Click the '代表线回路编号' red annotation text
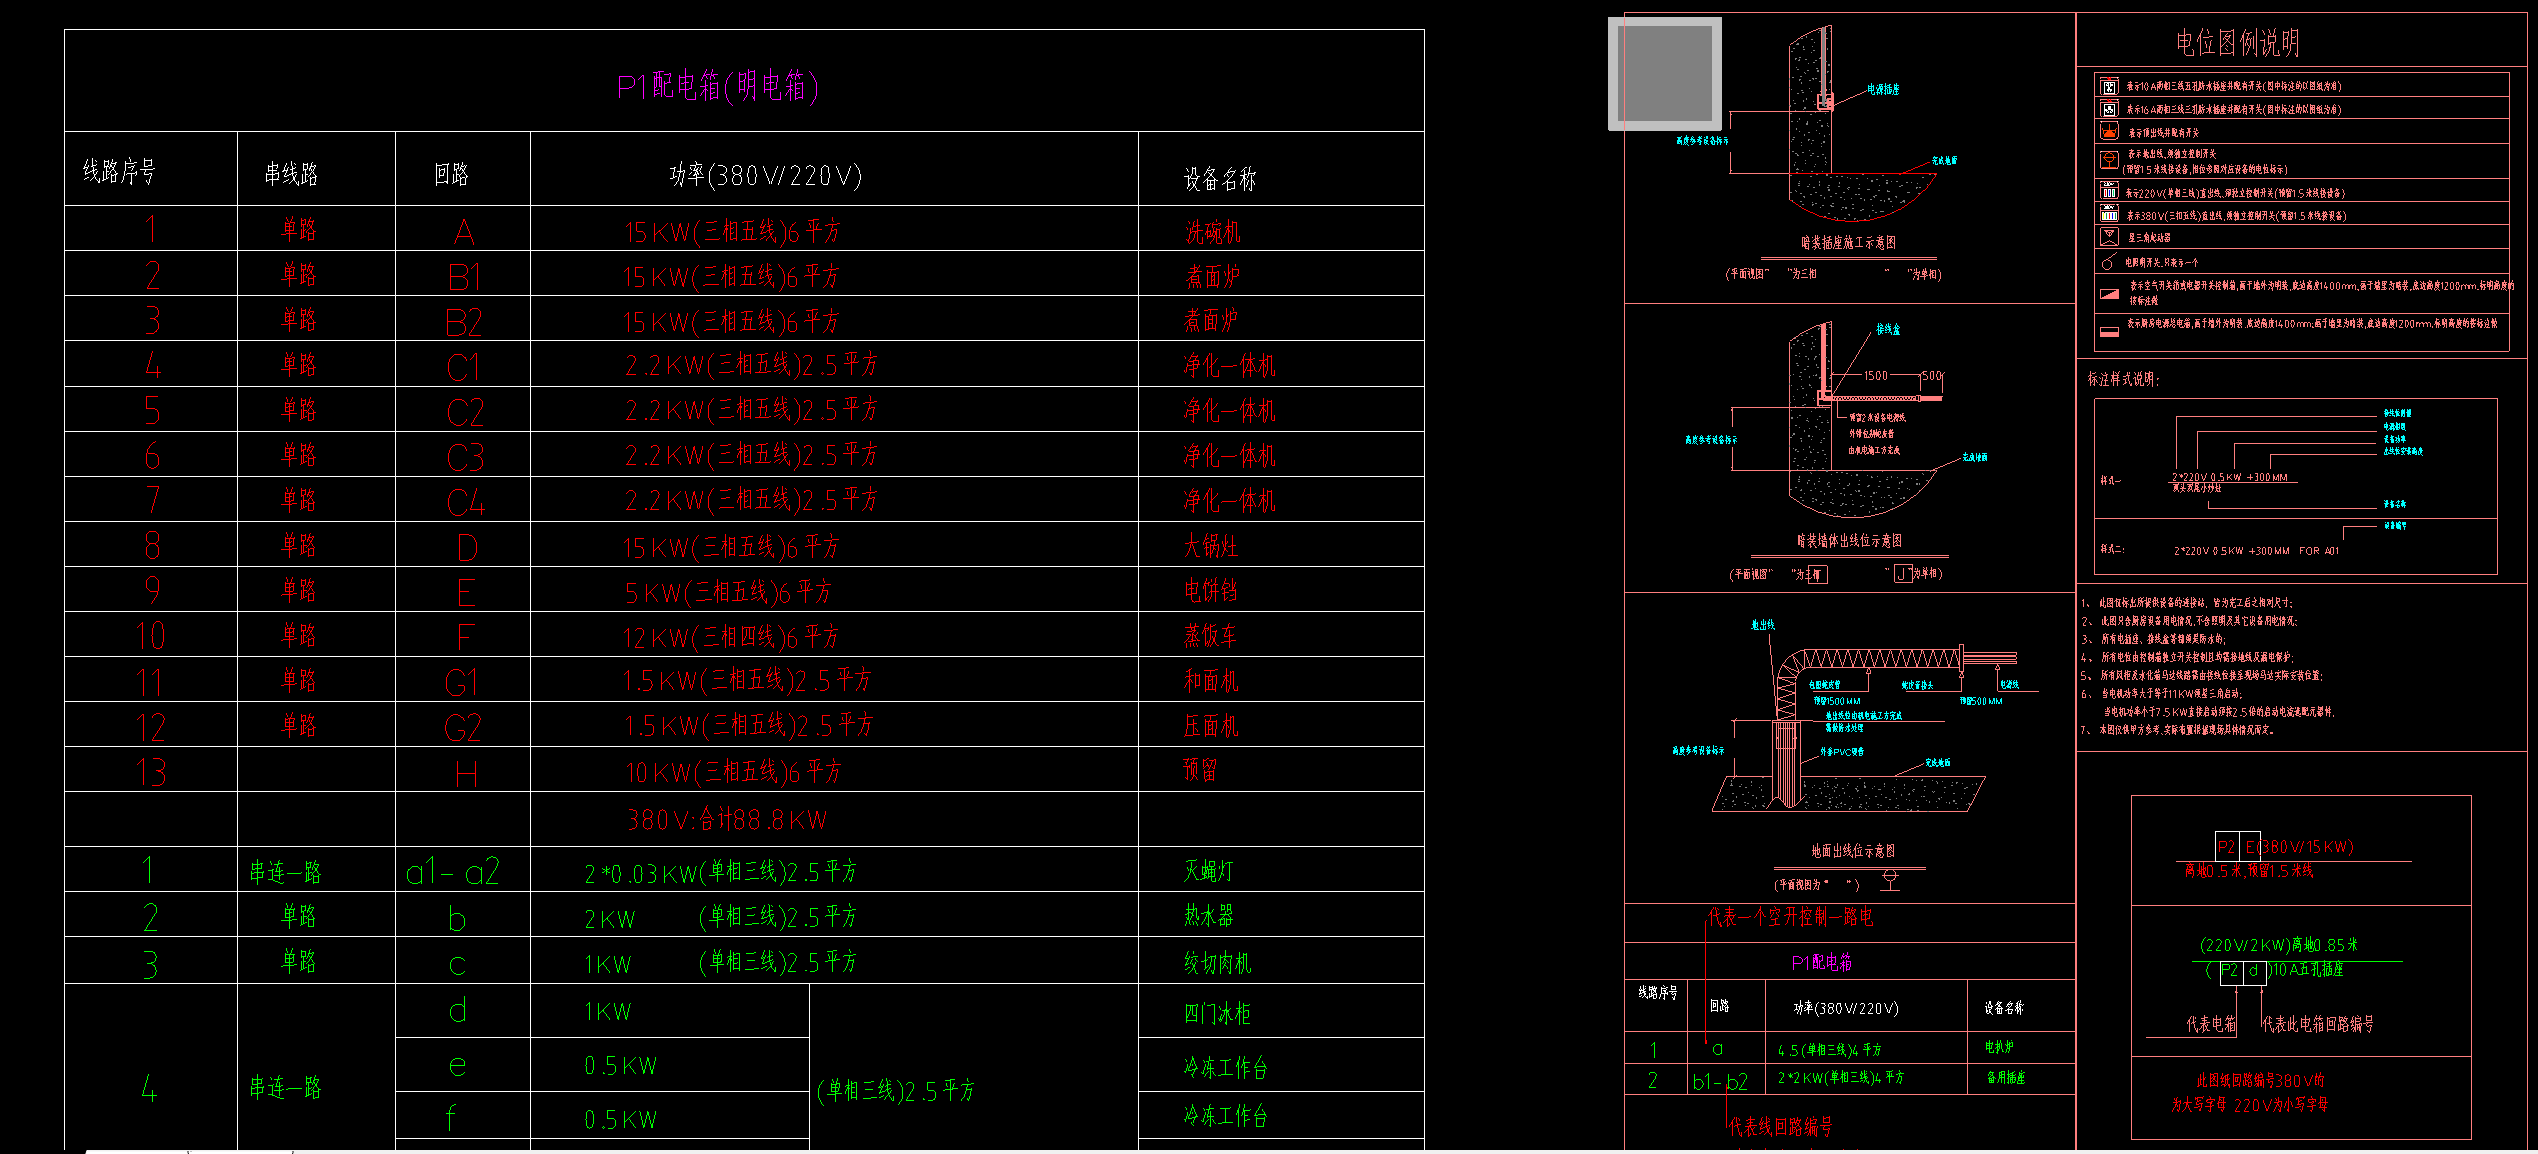Viewport: 2538px width, 1154px height. [1780, 1127]
